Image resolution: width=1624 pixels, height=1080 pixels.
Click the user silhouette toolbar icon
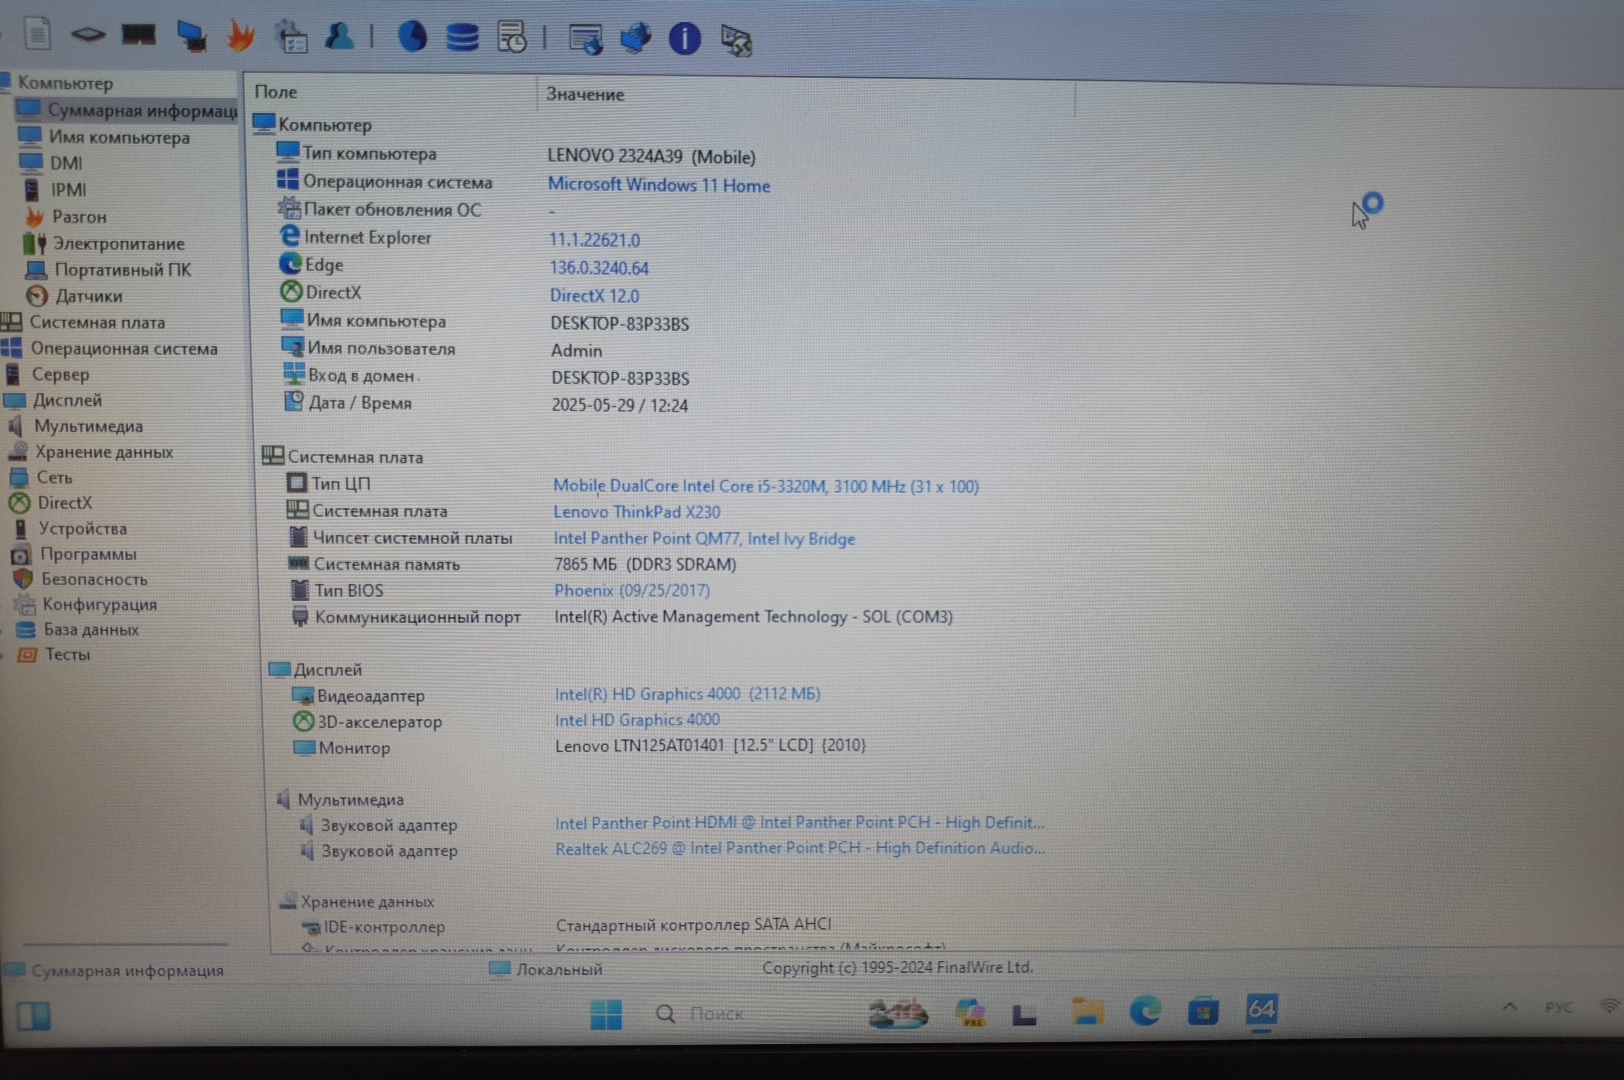point(340,37)
